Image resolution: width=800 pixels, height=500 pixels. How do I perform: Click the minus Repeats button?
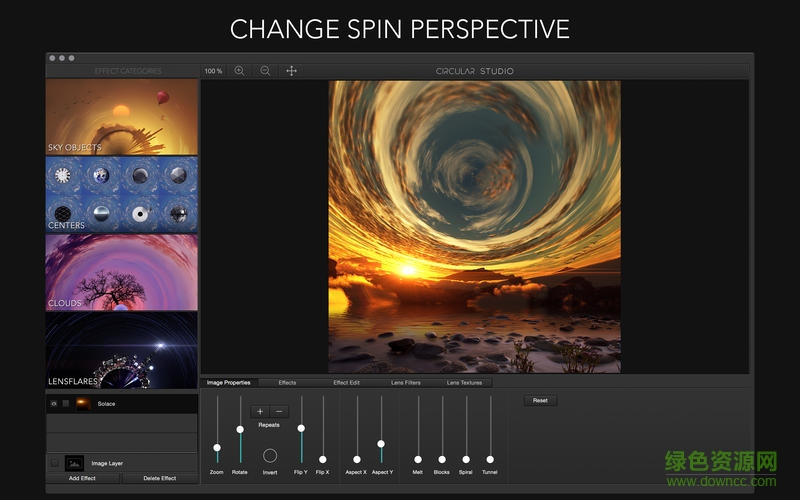click(x=279, y=411)
